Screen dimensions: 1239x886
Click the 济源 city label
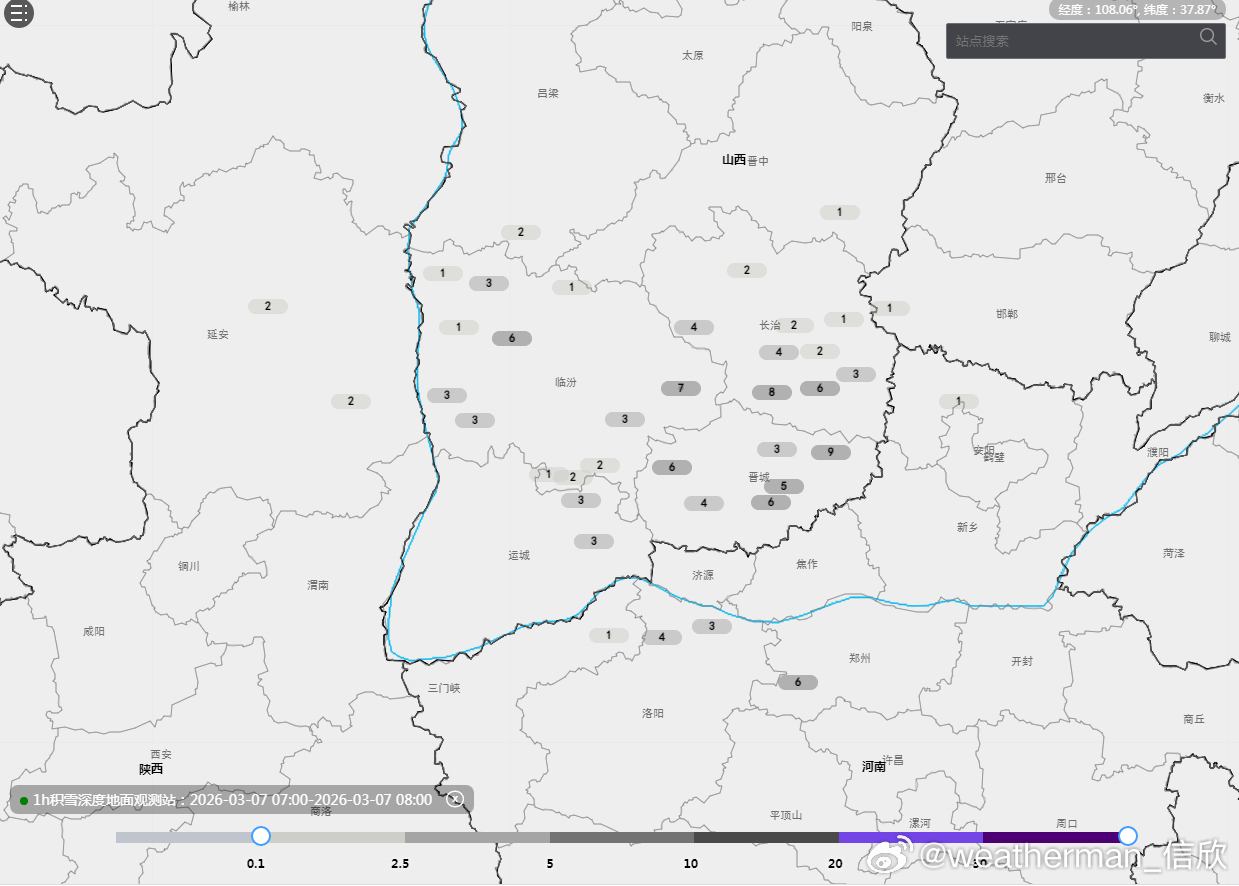(703, 575)
